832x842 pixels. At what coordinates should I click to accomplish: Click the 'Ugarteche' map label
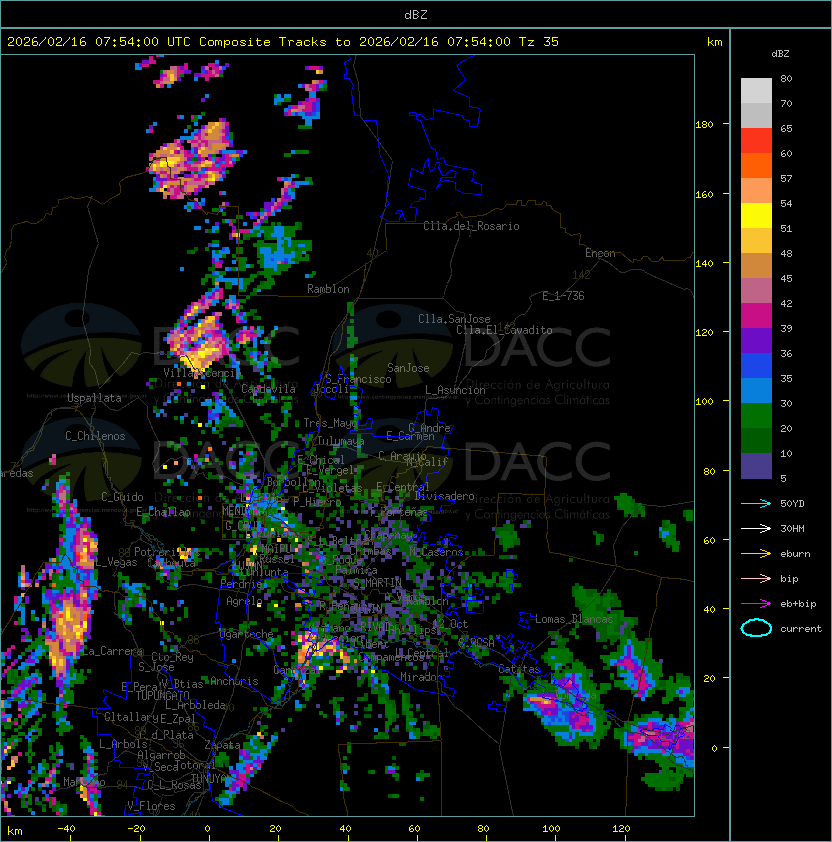[247, 634]
